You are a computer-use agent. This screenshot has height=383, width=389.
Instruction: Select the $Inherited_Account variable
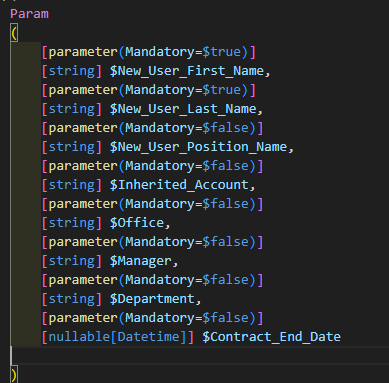(x=179, y=185)
